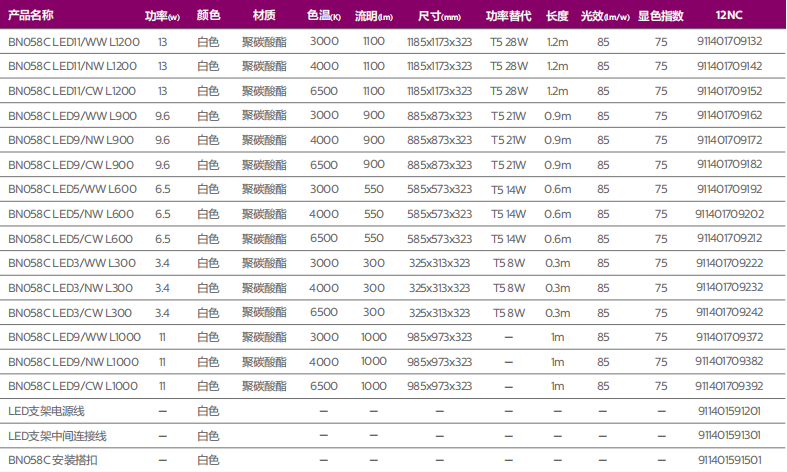
Task: Click T5 21W in LED9/CW L900 row
Action: pos(509,165)
